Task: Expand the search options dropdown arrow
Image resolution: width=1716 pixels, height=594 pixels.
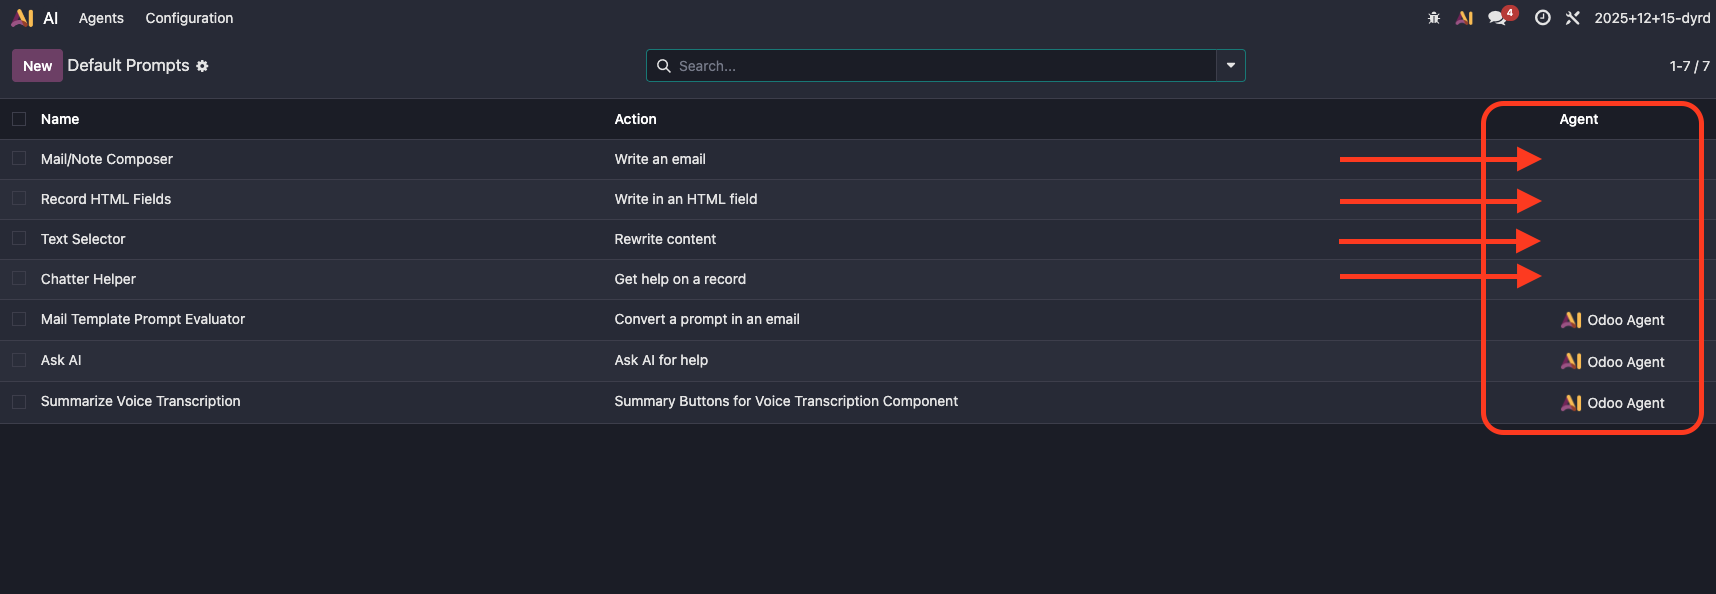Action: point(1231,66)
